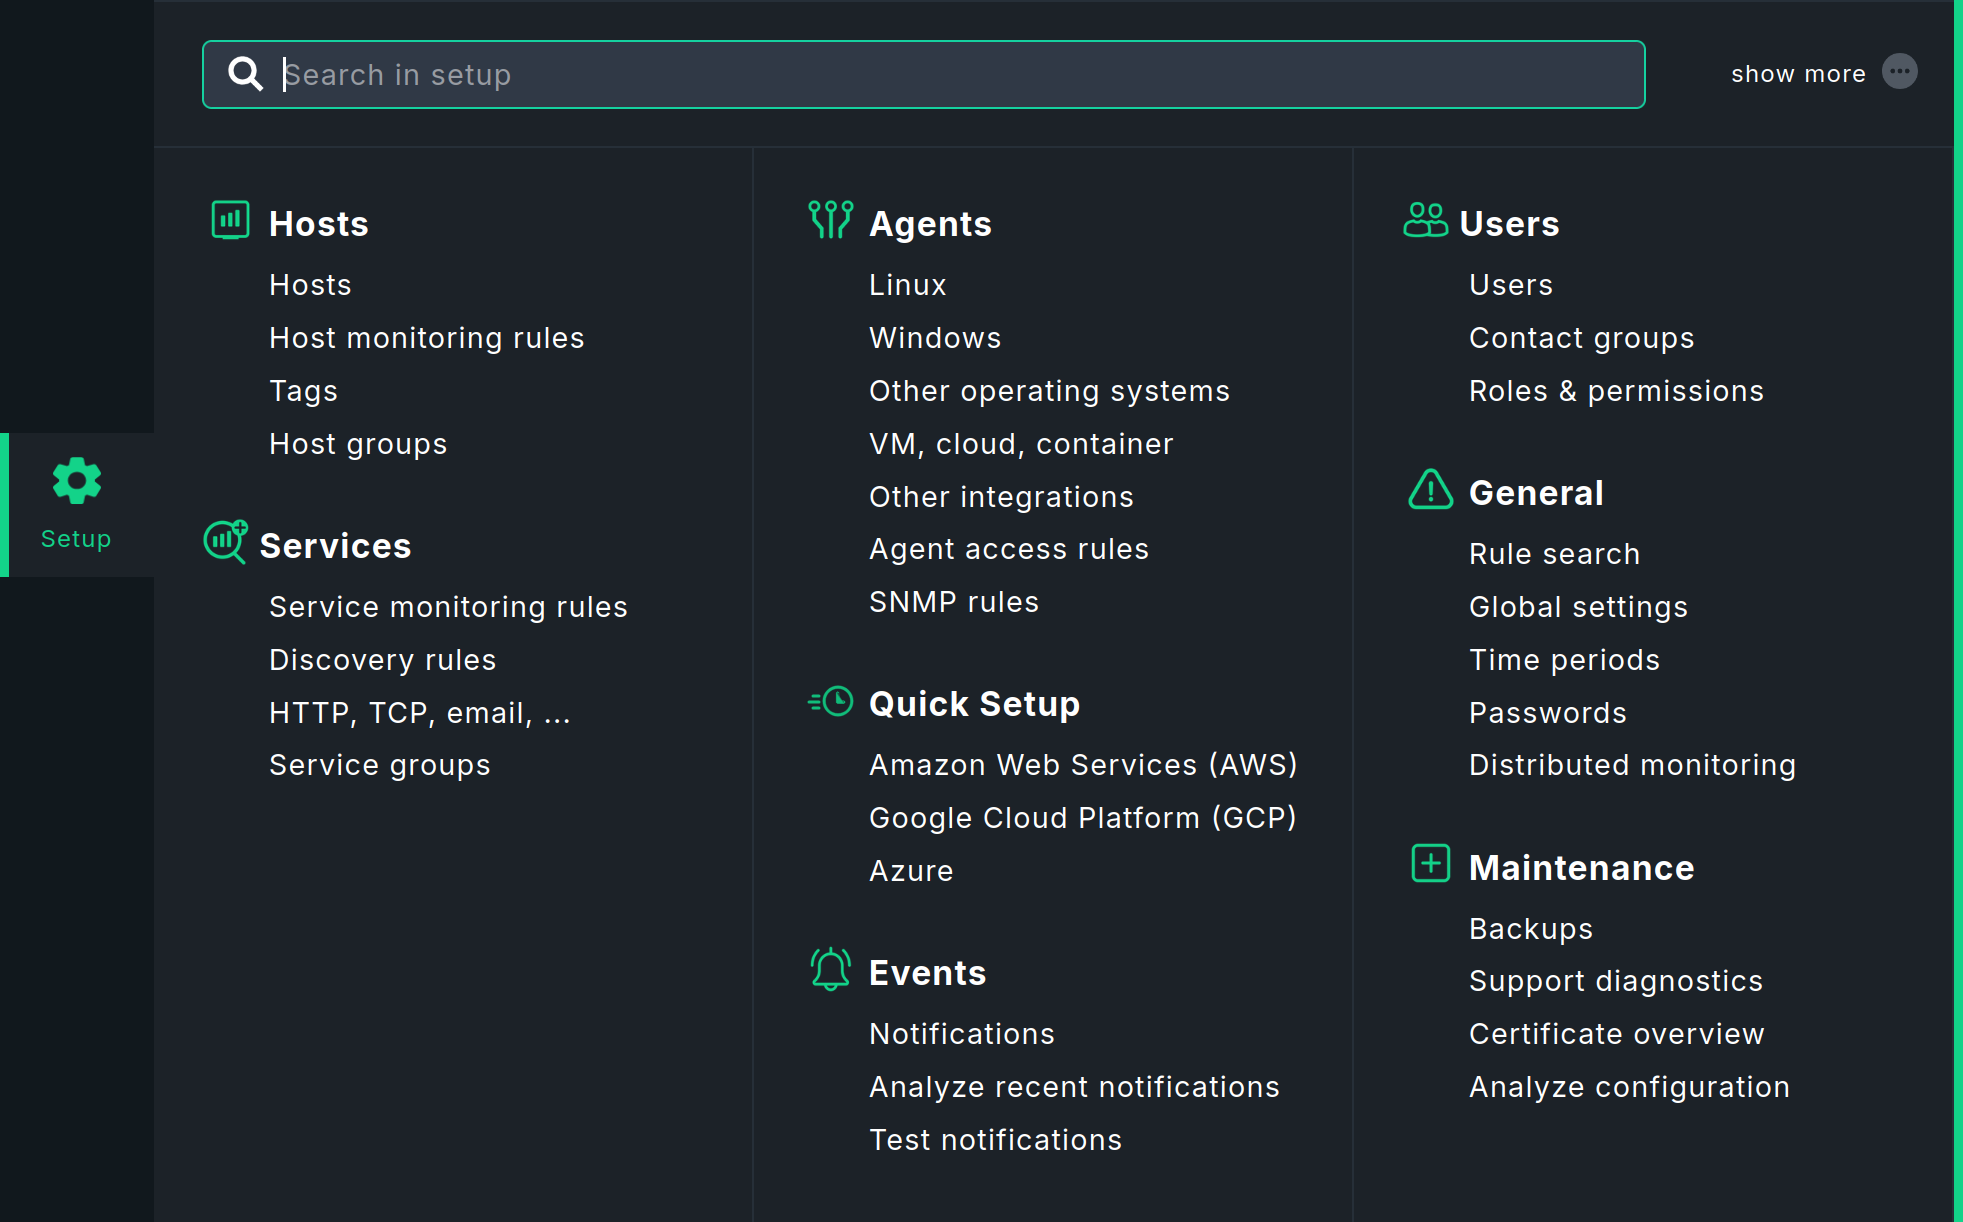Image resolution: width=1963 pixels, height=1222 pixels.
Task: Click the Users people icon
Action: 1425,220
